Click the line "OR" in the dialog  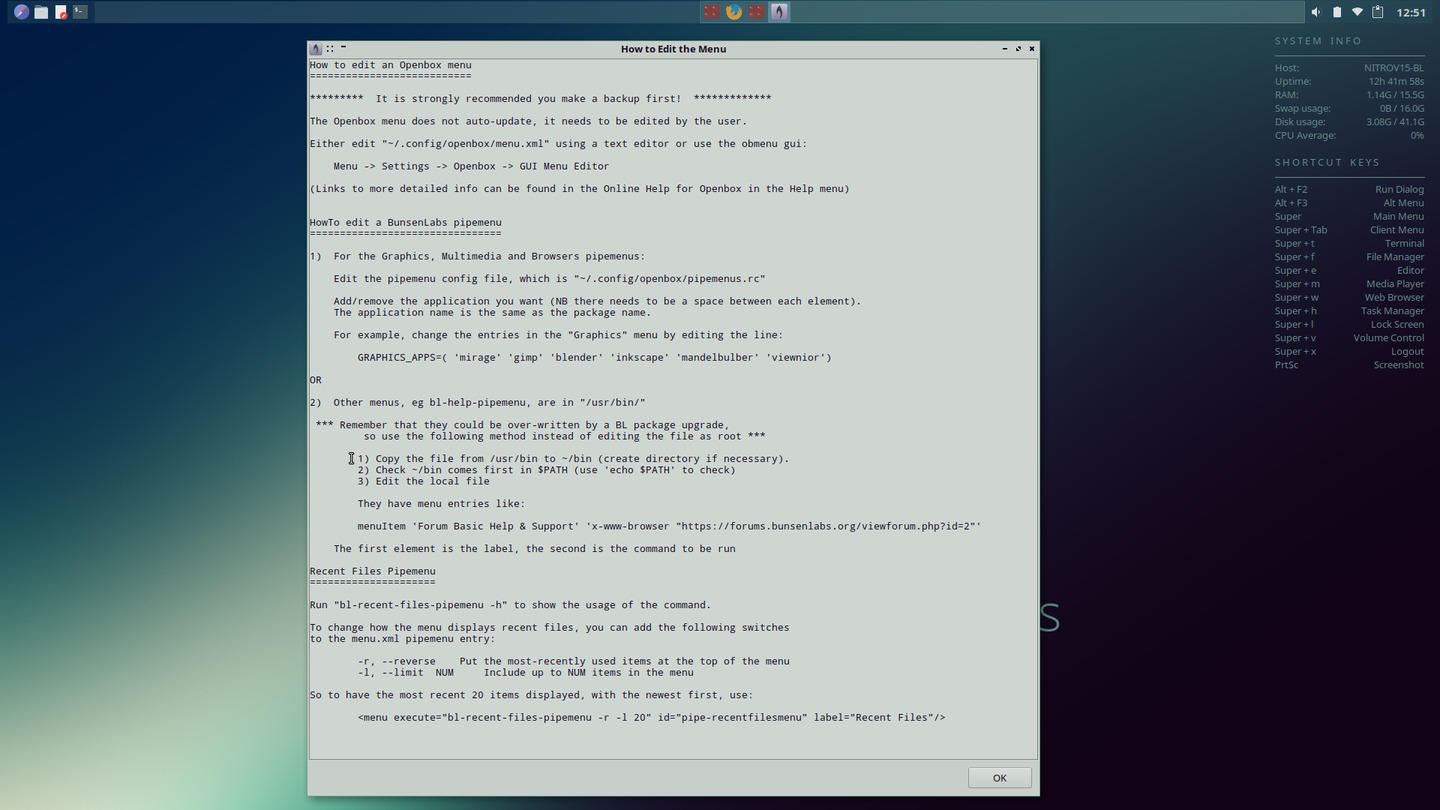[x=316, y=380]
